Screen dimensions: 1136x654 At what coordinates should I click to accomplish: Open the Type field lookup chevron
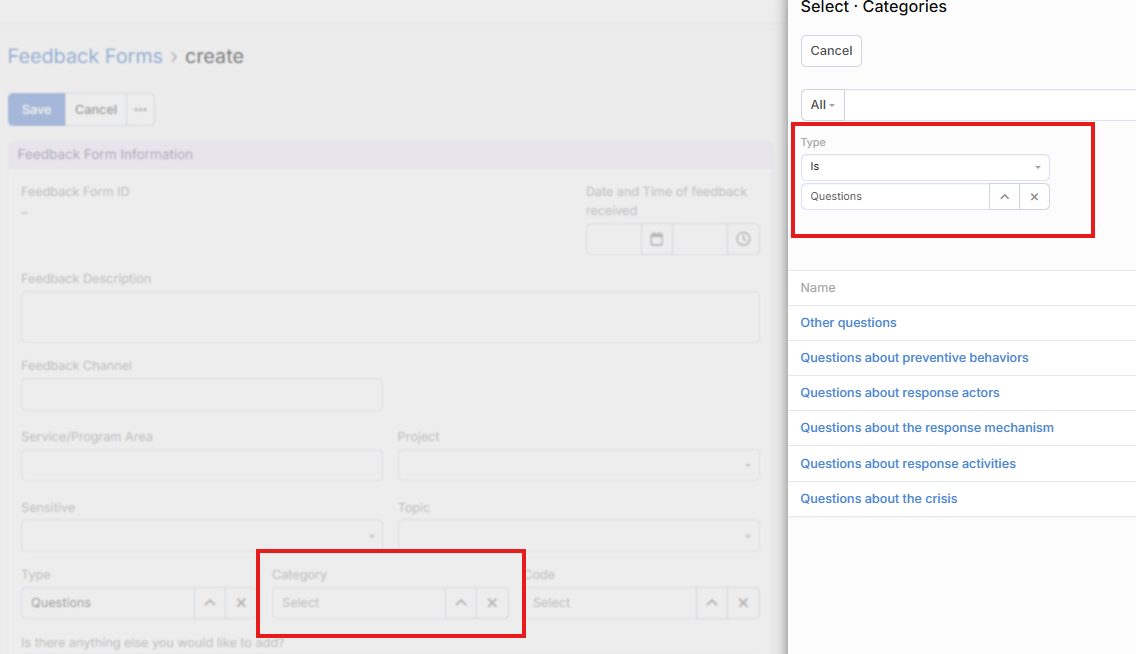click(x=210, y=603)
